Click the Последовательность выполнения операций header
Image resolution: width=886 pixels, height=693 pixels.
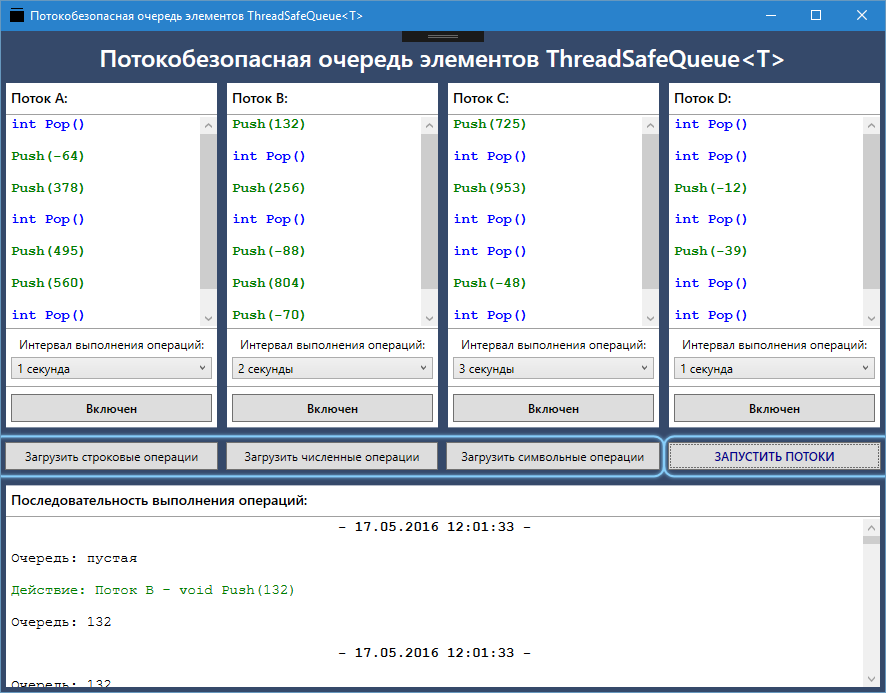159,500
